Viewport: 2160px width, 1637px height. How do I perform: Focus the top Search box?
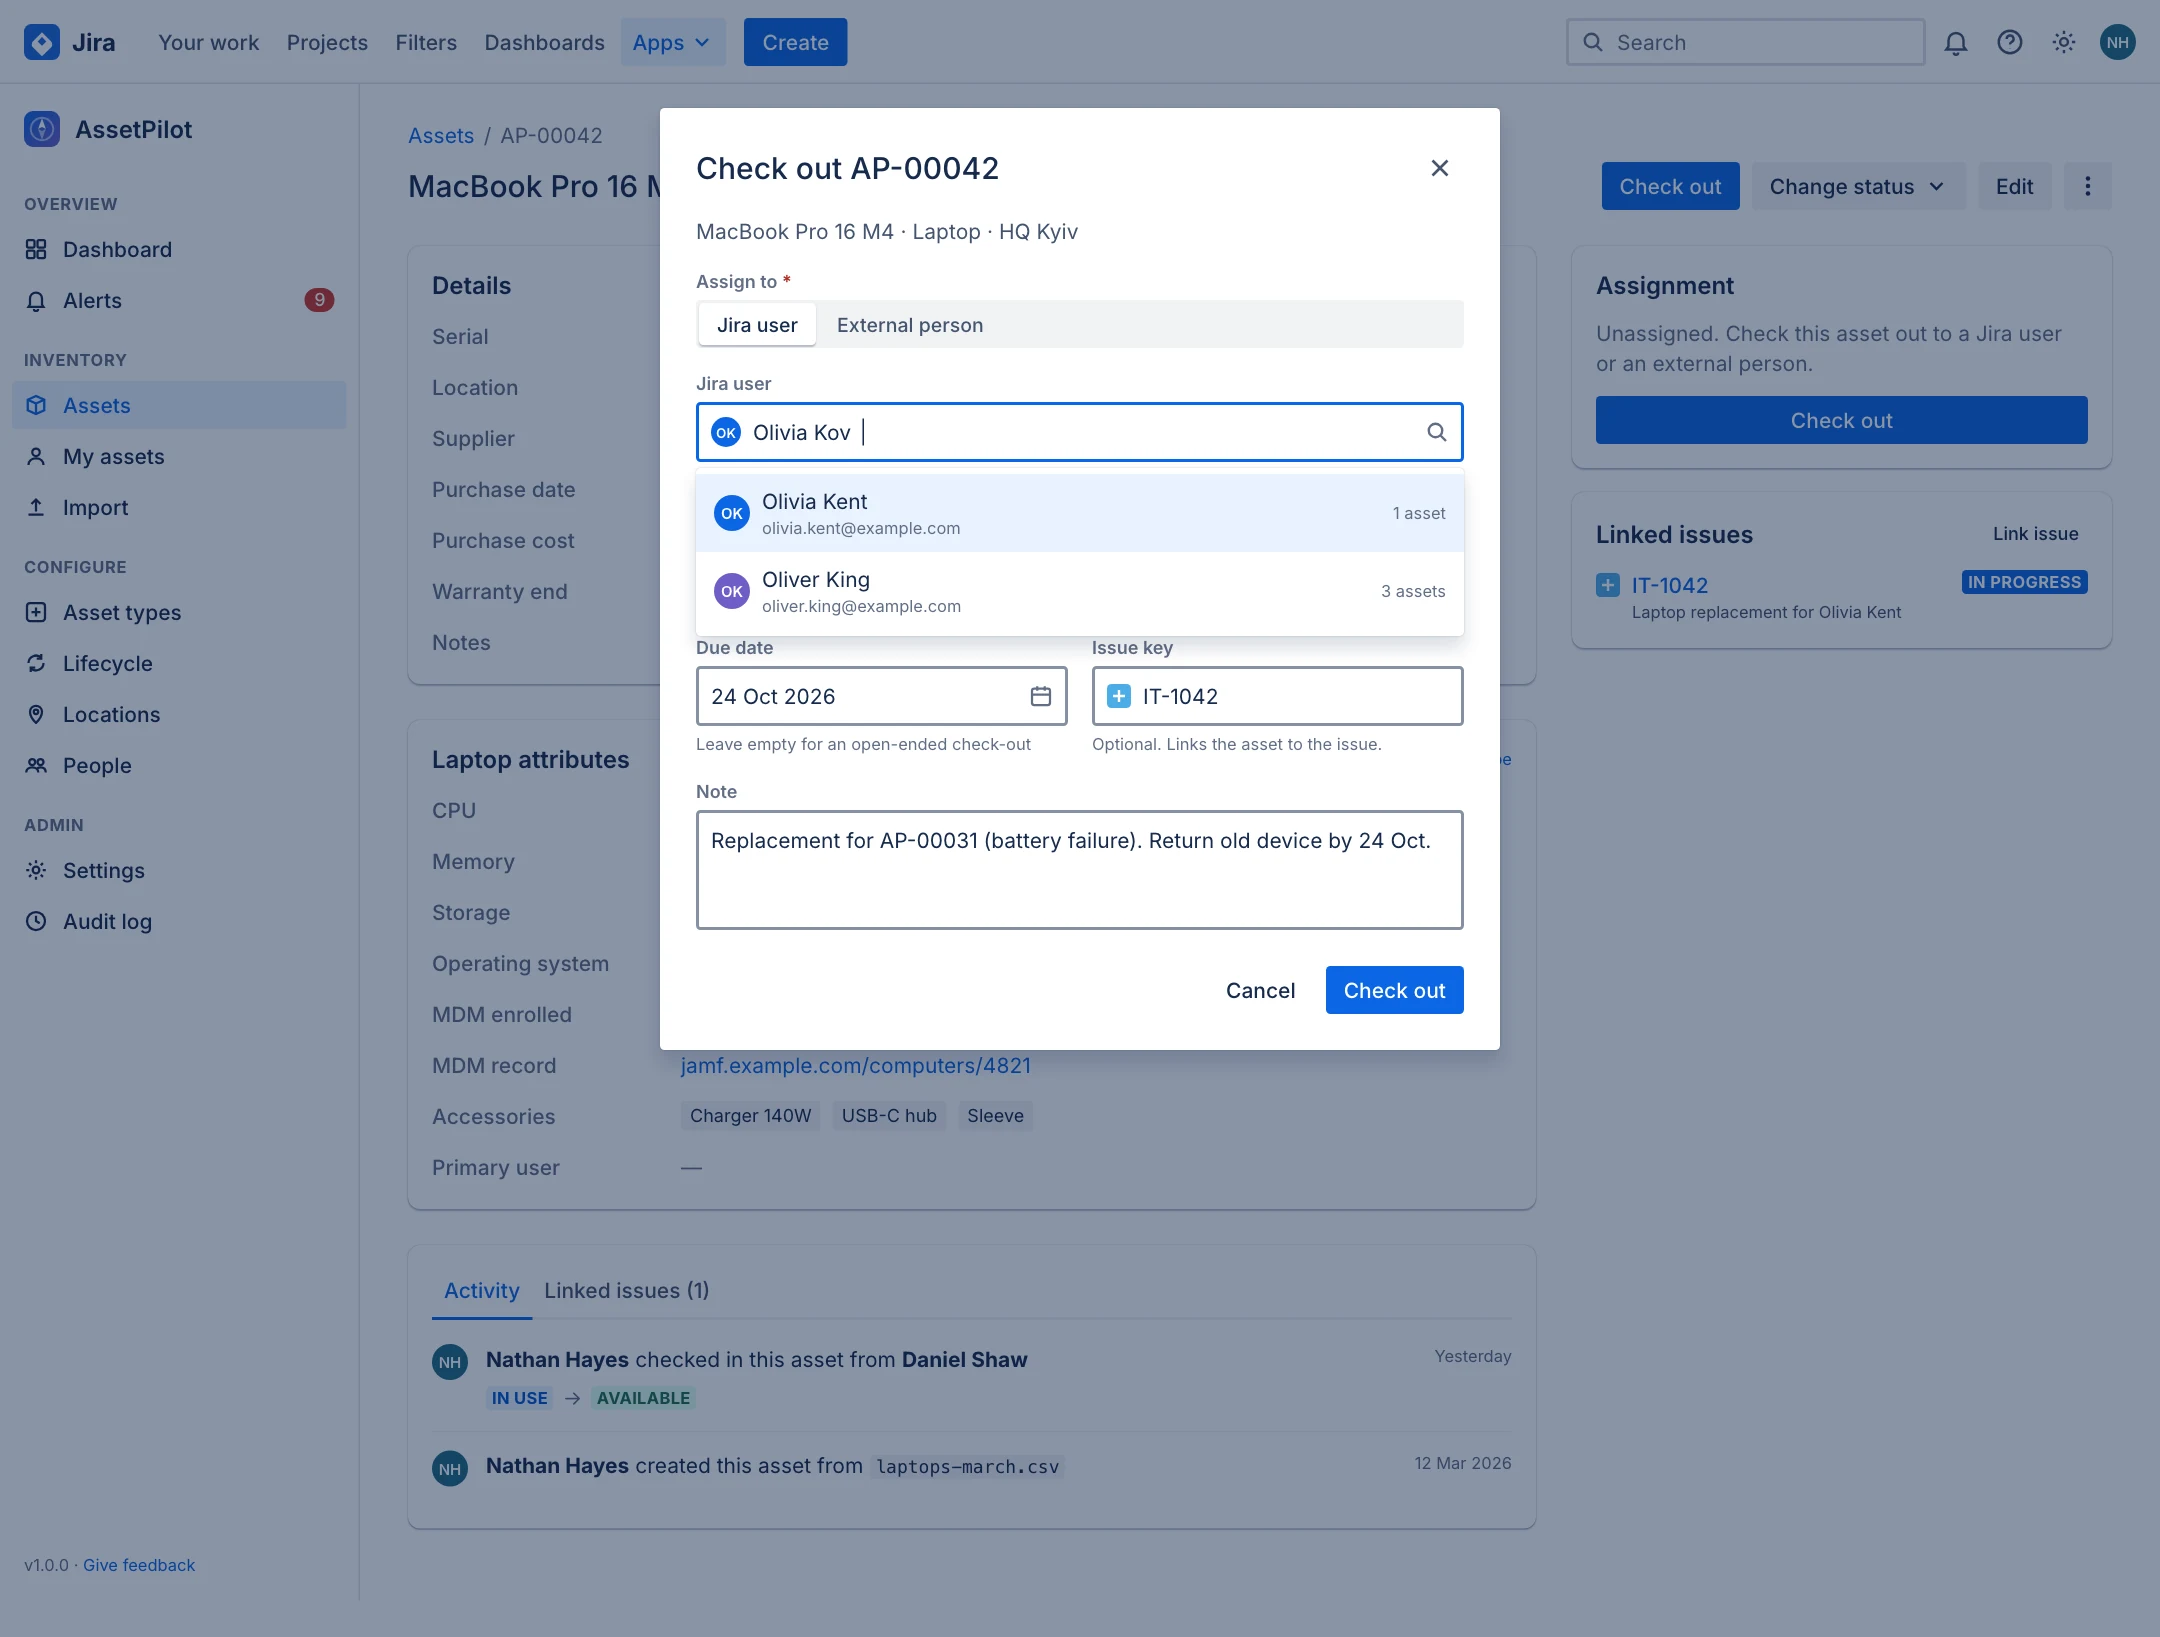click(1745, 42)
